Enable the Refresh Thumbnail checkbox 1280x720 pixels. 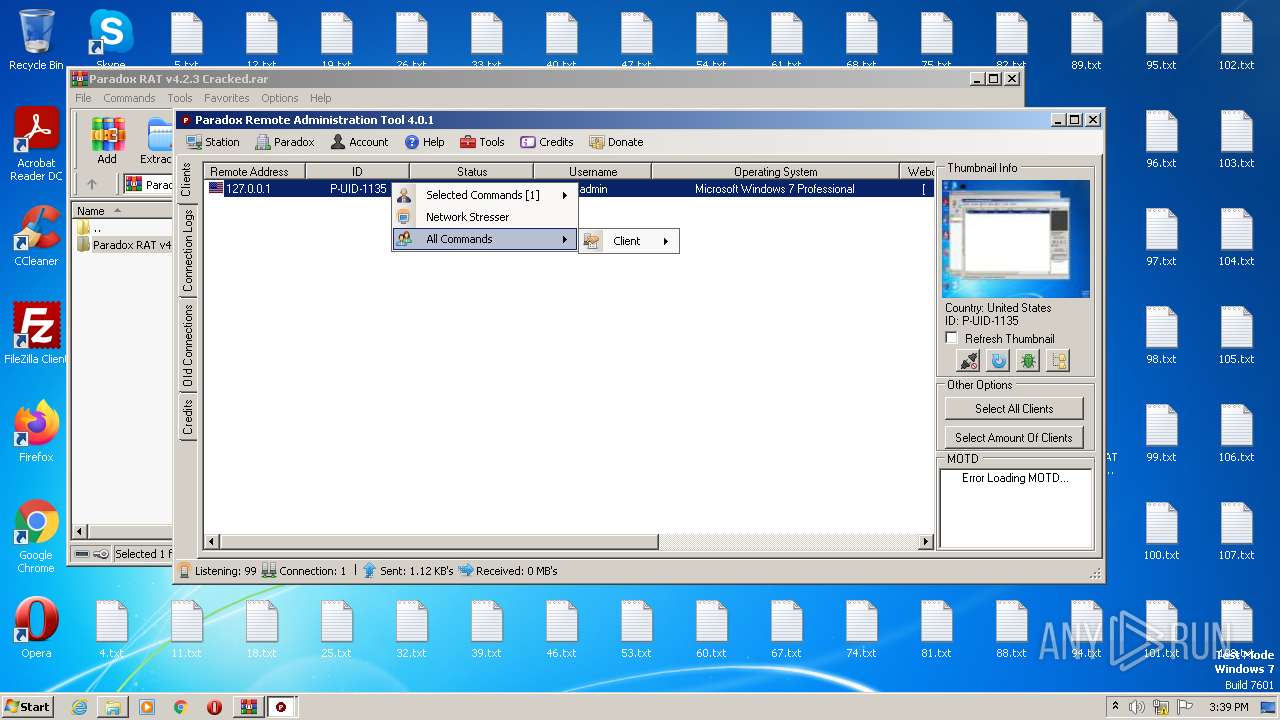[x=952, y=339]
